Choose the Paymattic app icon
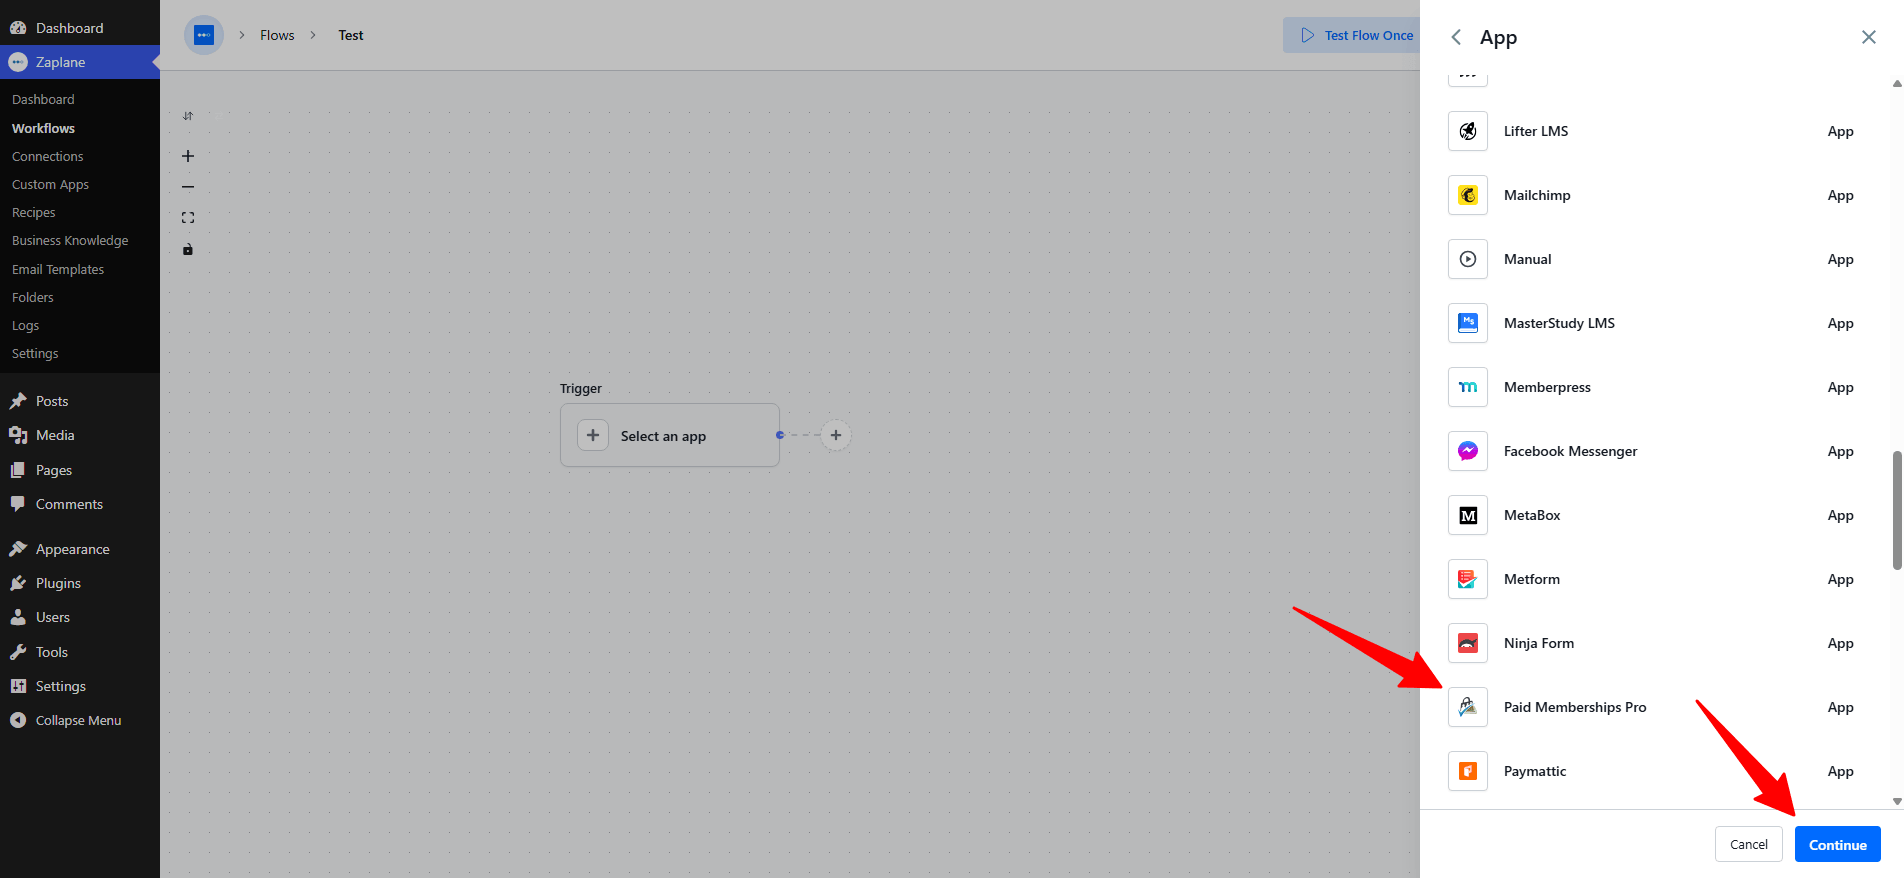 click(x=1468, y=771)
